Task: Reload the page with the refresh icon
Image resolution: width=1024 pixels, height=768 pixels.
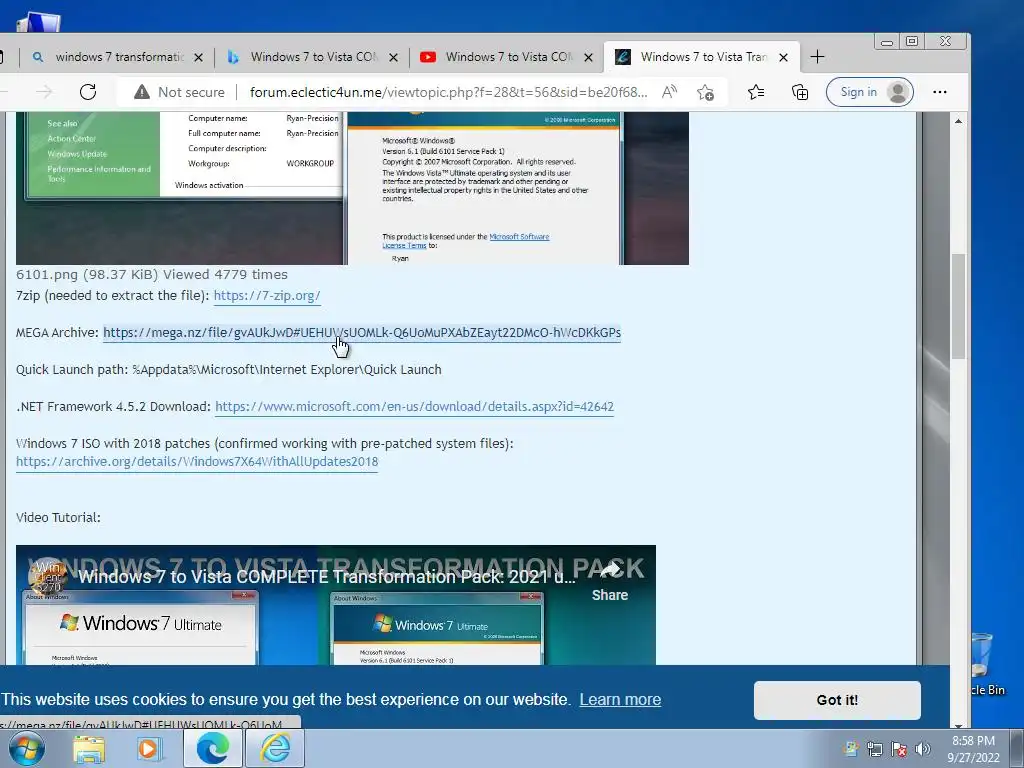Action: click(x=88, y=92)
